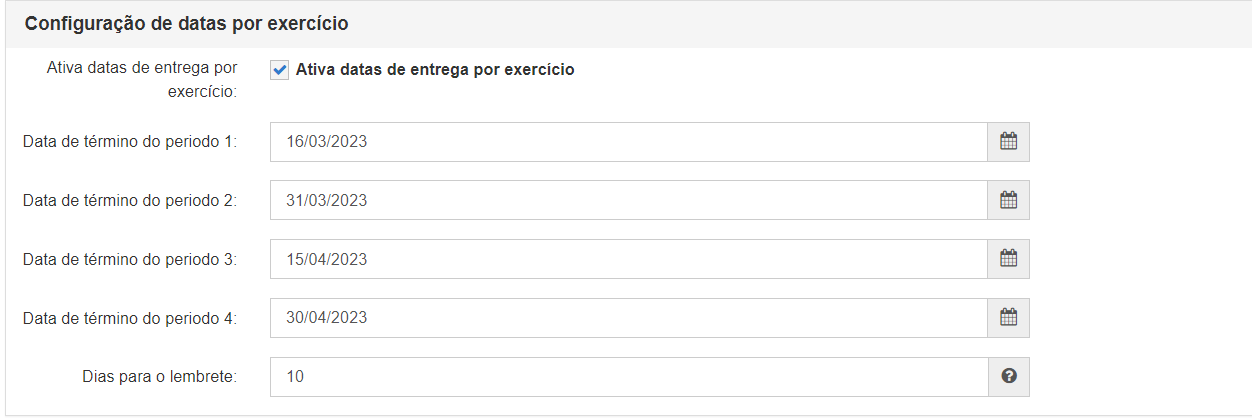Click the label Data de término do periodo 4
The height and width of the screenshot is (418, 1252).
(x=130, y=318)
